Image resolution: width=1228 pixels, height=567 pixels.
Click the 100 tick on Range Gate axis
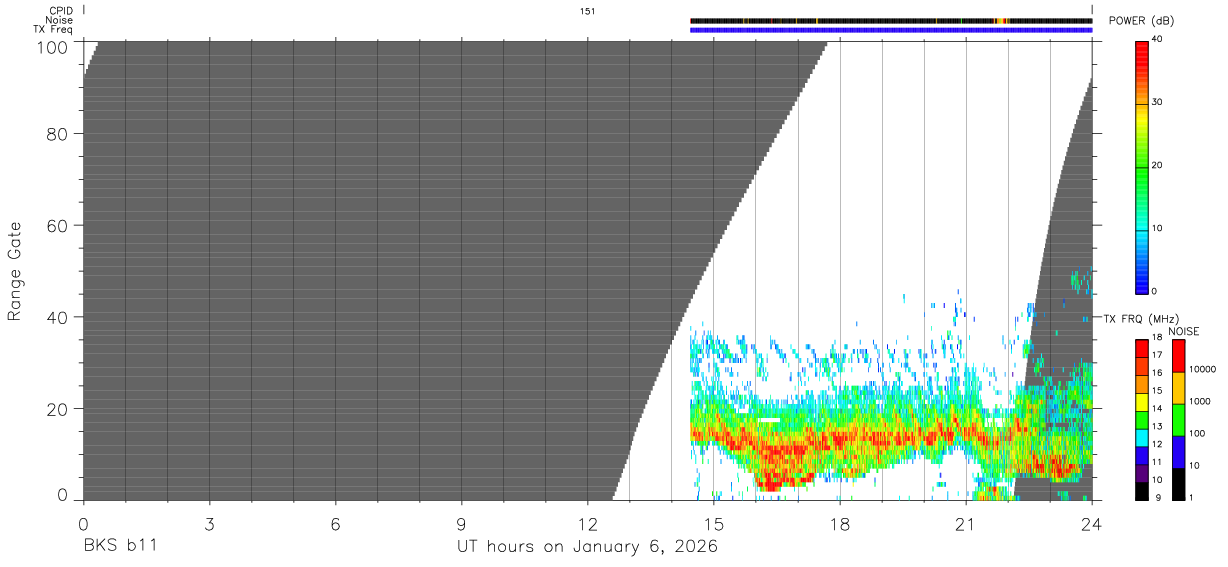52,46
